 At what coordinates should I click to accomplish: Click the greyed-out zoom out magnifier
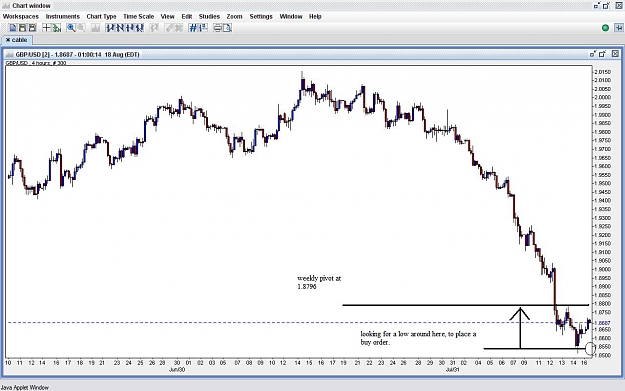tap(81, 28)
